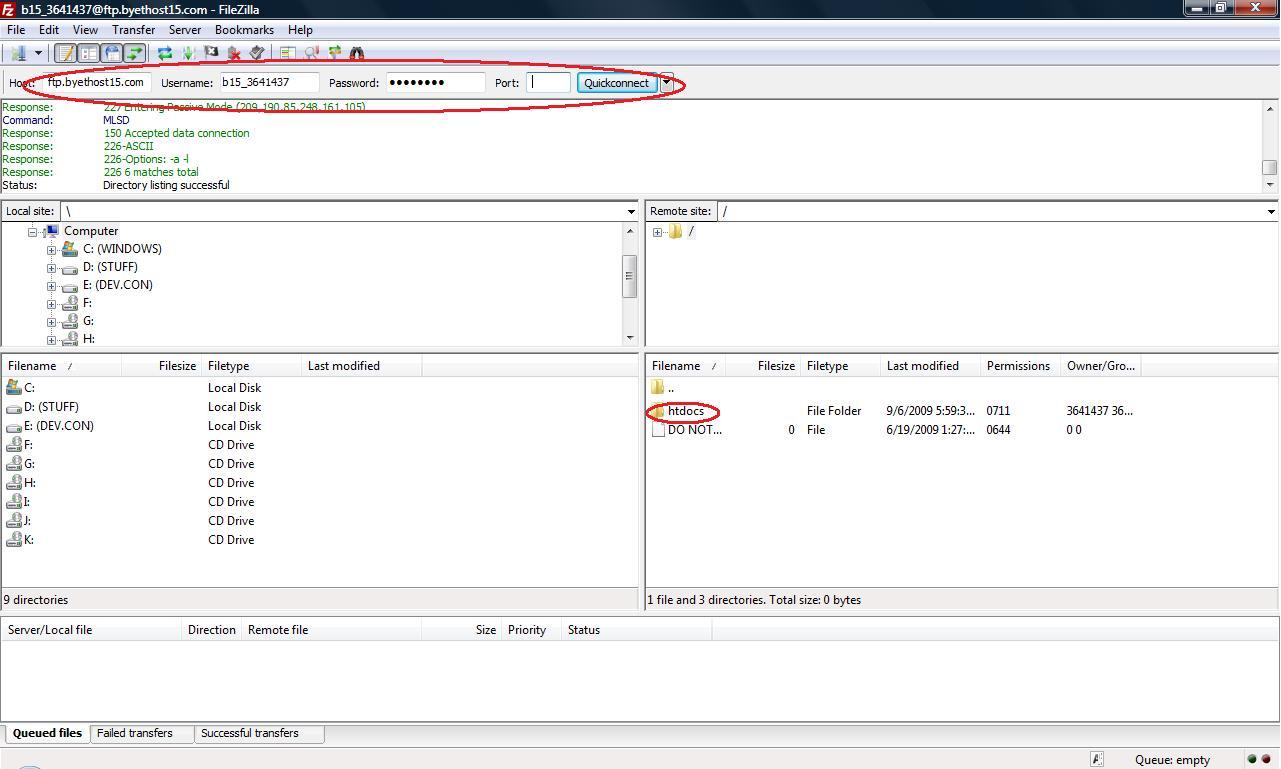Open the Edit menu
The width and height of the screenshot is (1281, 769).
(48, 29)
